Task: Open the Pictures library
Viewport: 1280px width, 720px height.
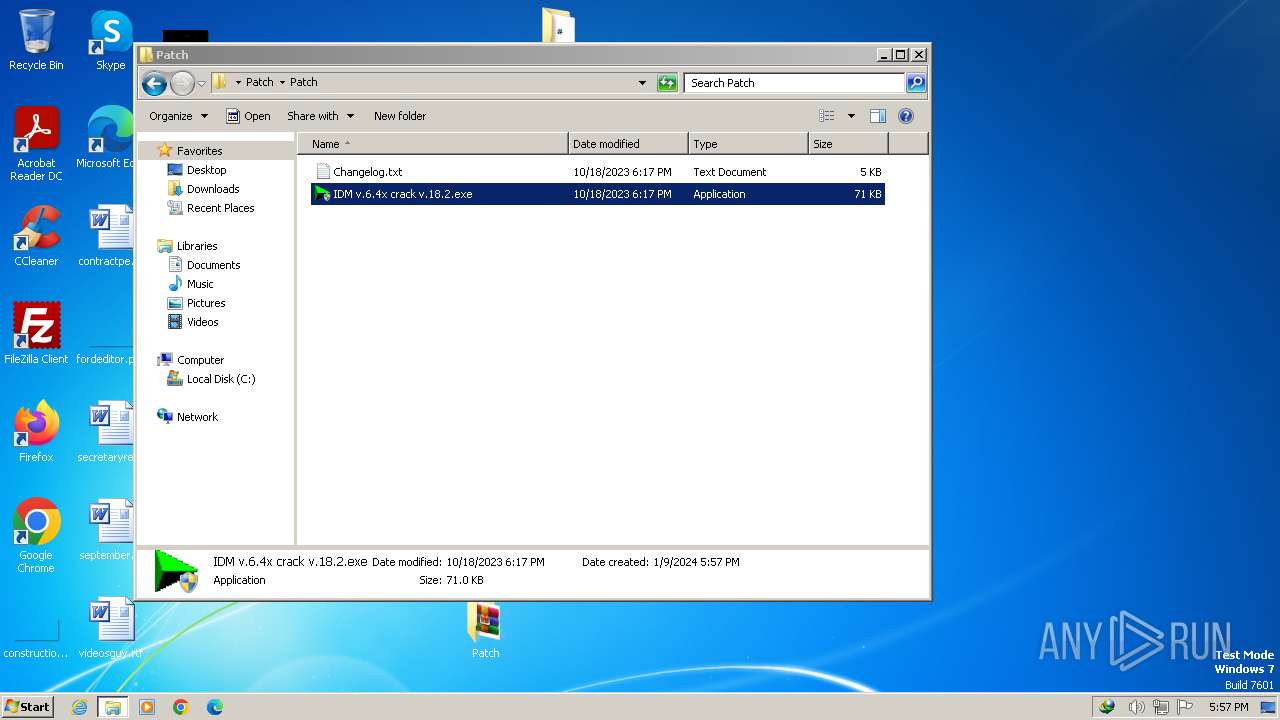Action: click(x=206, y=303)
